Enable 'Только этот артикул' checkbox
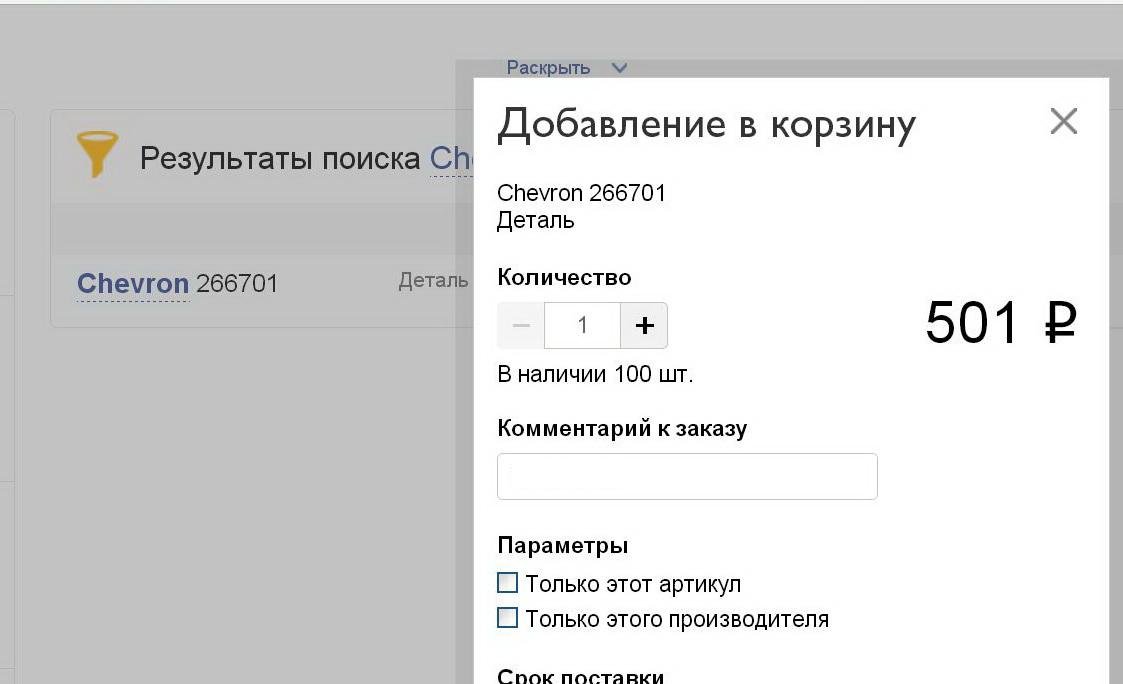 click(x=507, y=583)
